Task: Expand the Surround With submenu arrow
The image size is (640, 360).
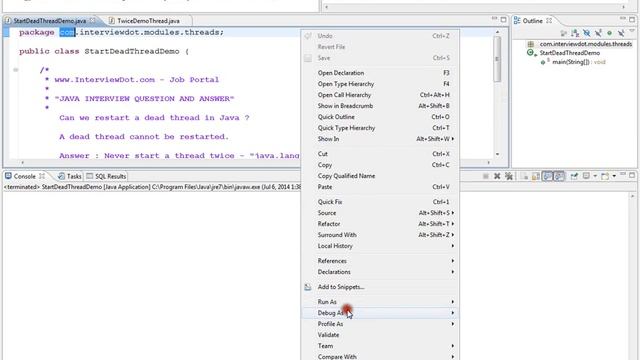Action: (453, 235)
